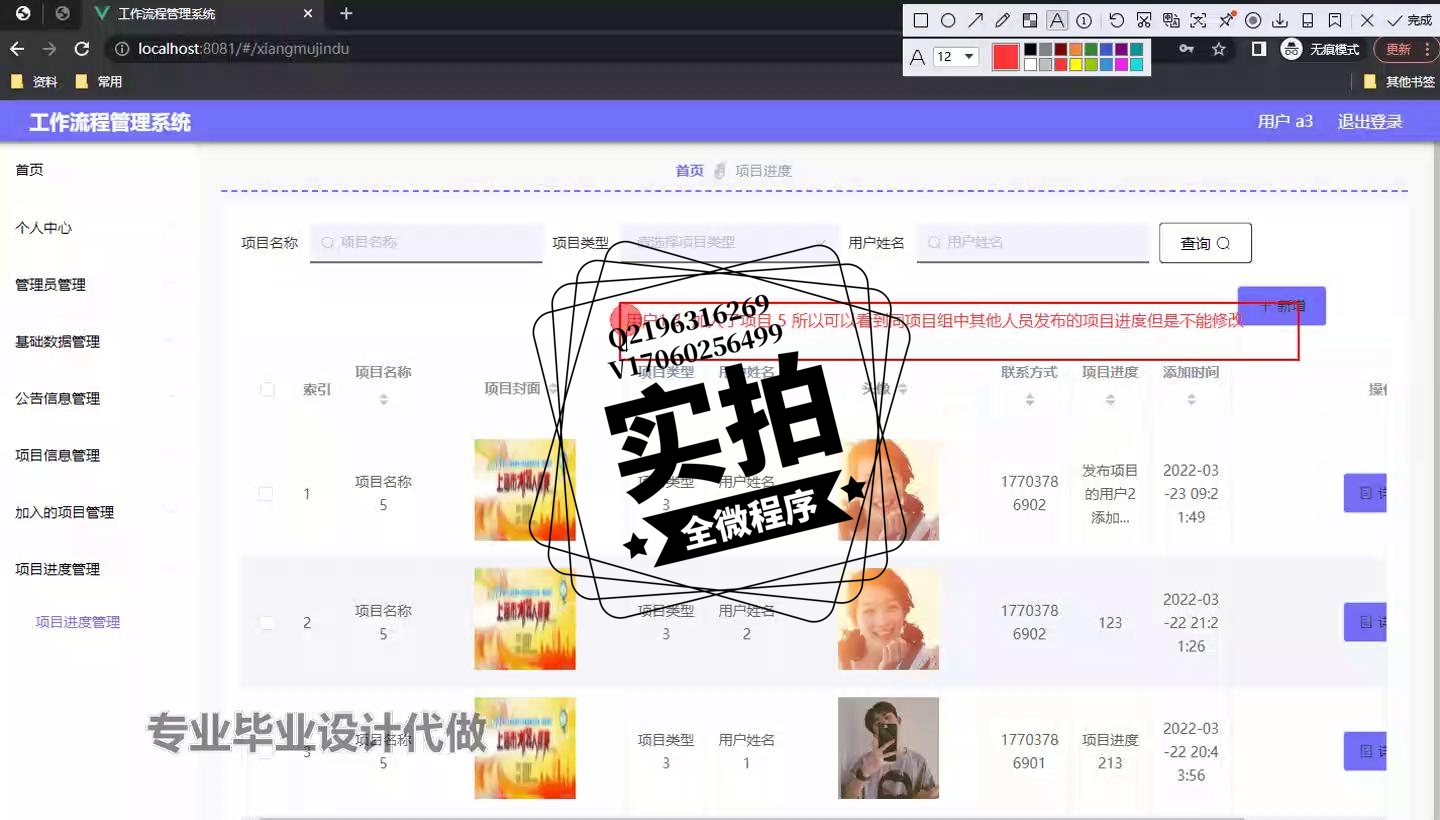Focus the 项目名称 search input
Viewport: 1440px width, 820px height.
pyautogui.click(x=426, y=242)
